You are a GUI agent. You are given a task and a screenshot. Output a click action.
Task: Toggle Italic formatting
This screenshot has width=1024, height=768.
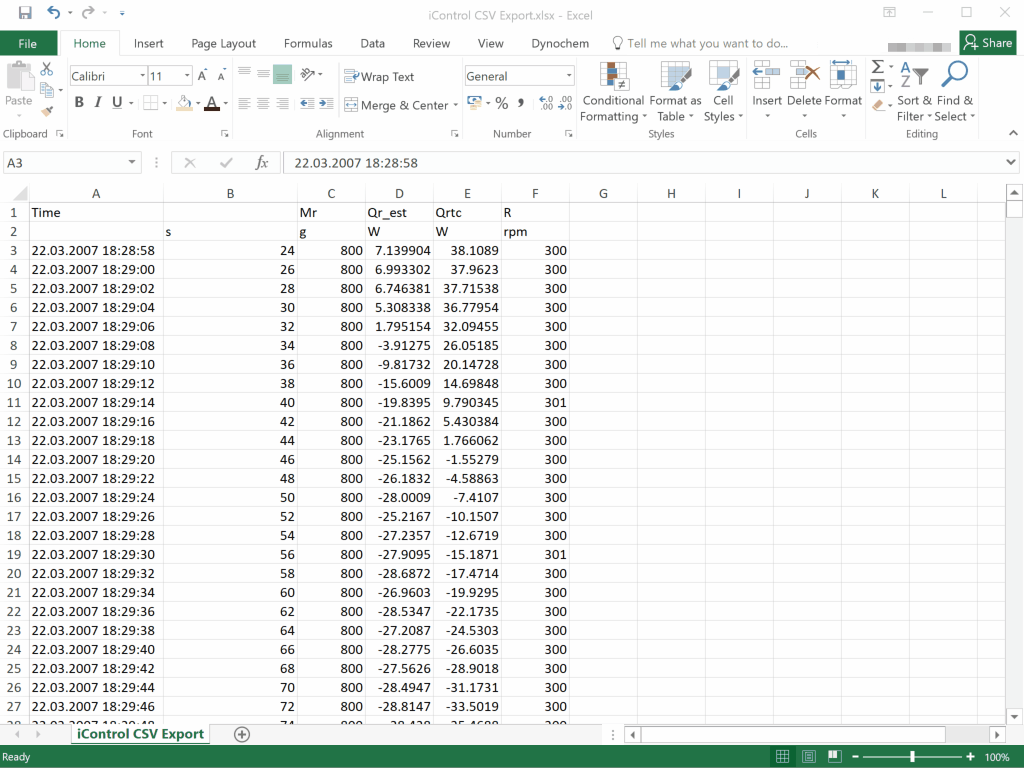[97, 103]
